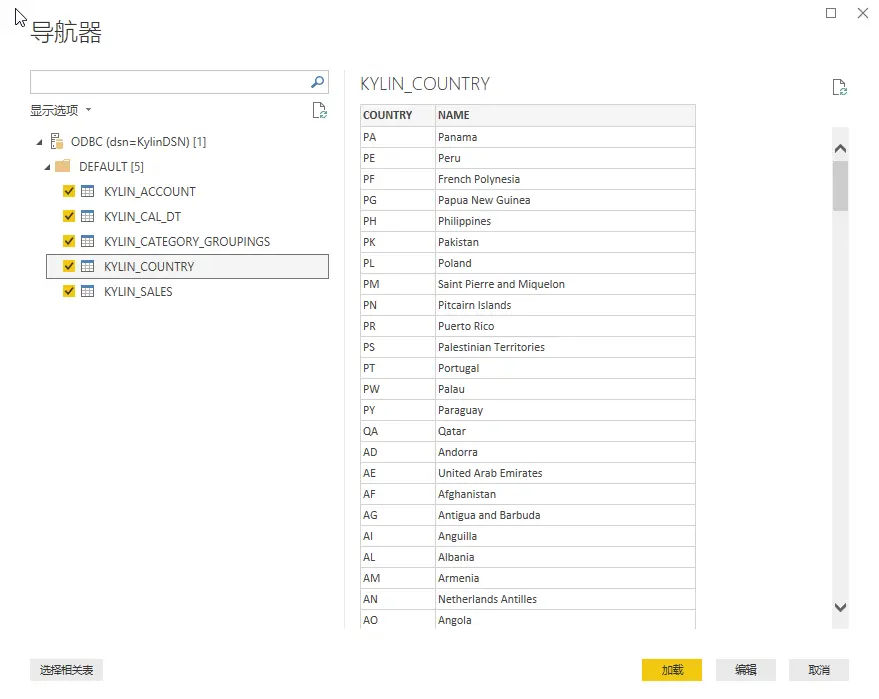Click the 选择相关表 button
The height and width of the screenshot is (699, 879).
(66, 670)
